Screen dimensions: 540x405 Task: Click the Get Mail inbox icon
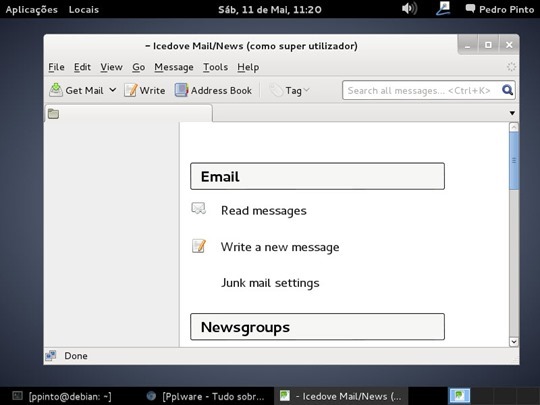click(56, 90)
